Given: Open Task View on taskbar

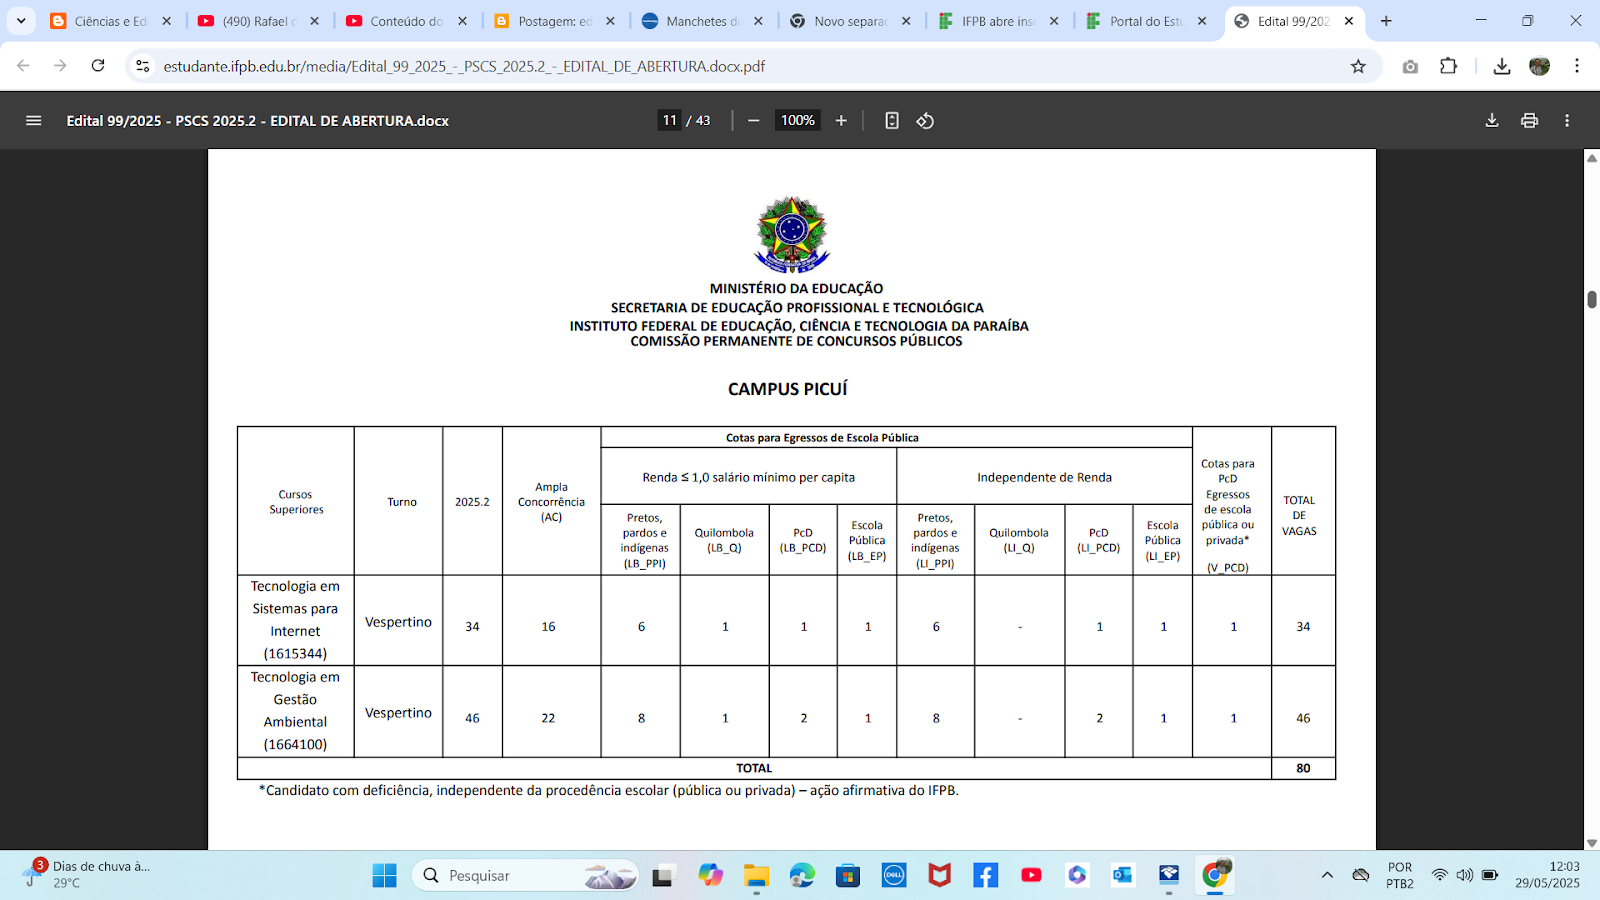Looking at the screenshot, I should [663, 876].
